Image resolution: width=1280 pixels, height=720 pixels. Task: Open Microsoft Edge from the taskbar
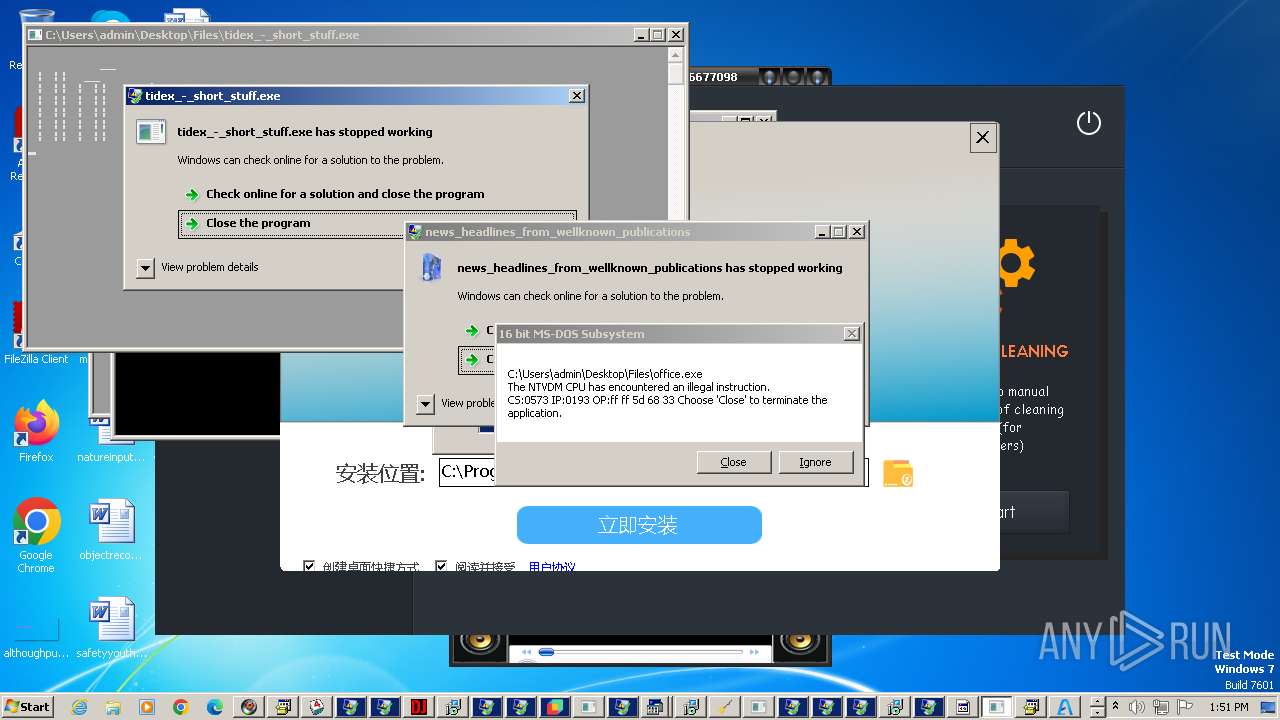(215, 707)
